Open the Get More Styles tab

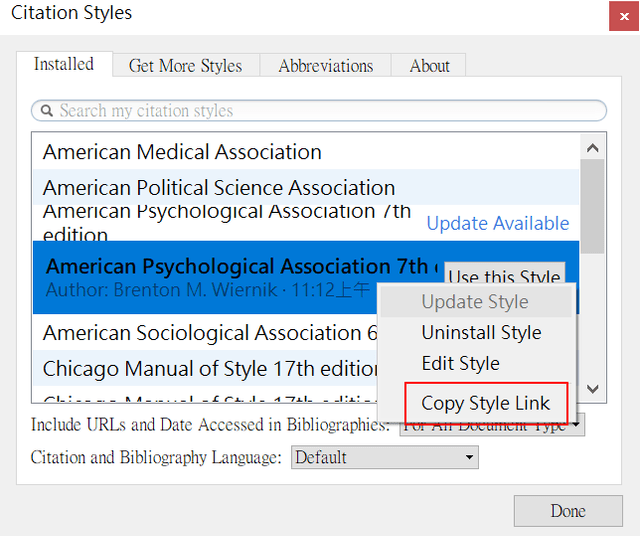click(x=186, y=66)
